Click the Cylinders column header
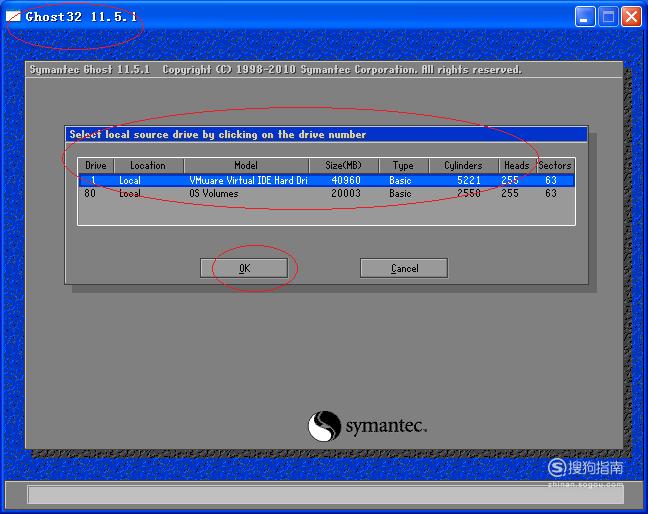This screenshot has height=514, width=648. coord(463,165)
